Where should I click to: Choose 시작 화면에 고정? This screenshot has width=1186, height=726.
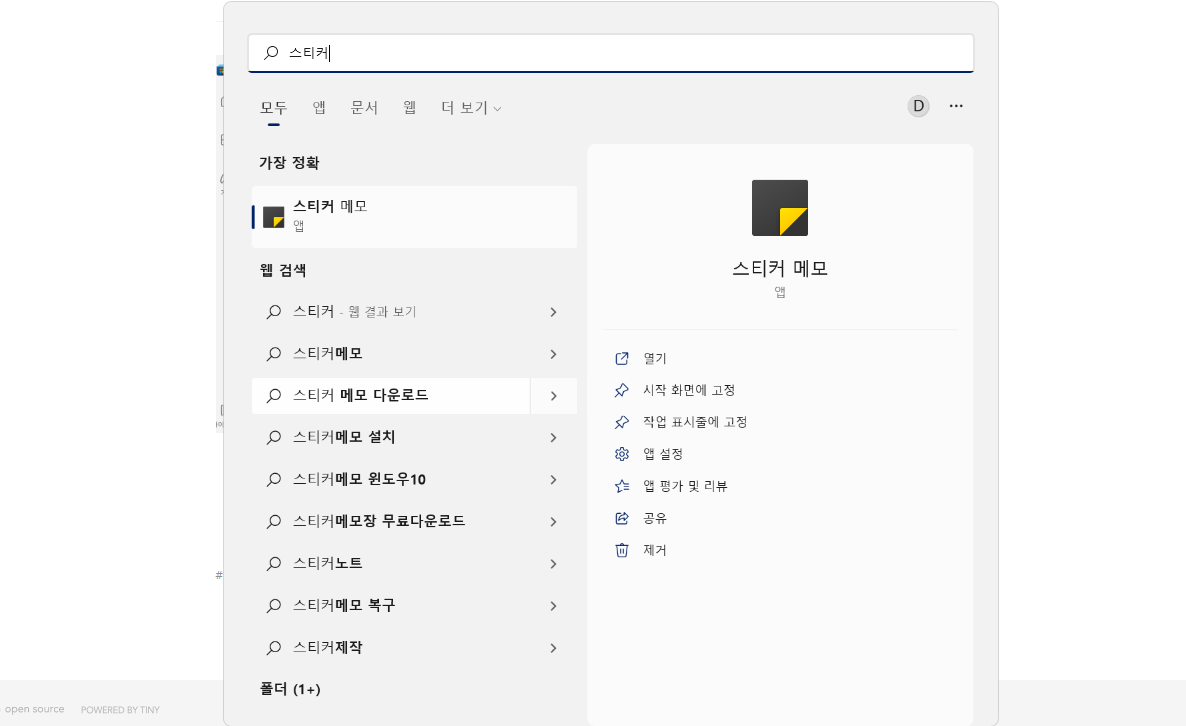coord(689,390)
